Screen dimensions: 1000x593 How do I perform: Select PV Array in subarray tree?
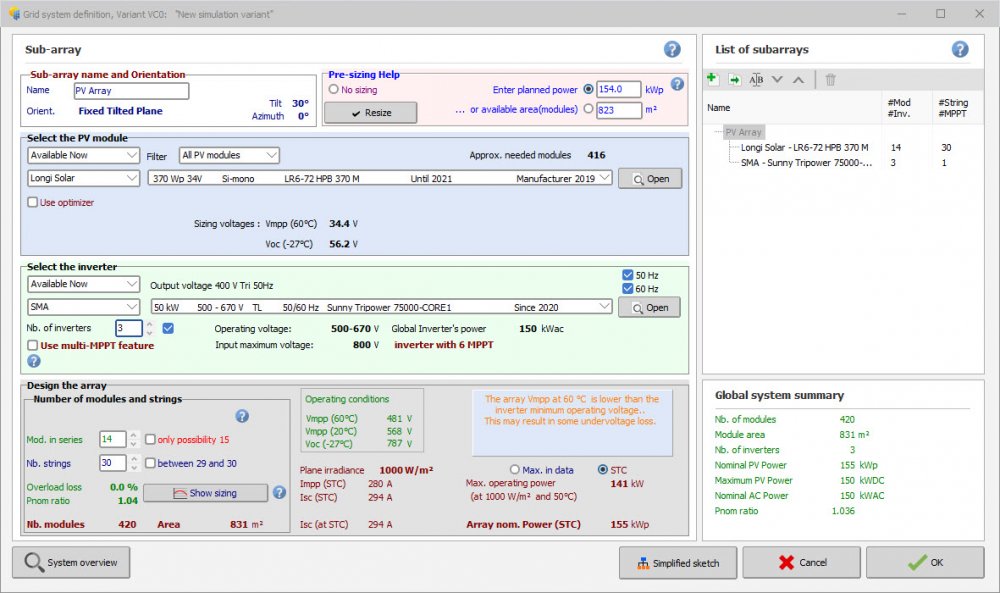(743, 132)
